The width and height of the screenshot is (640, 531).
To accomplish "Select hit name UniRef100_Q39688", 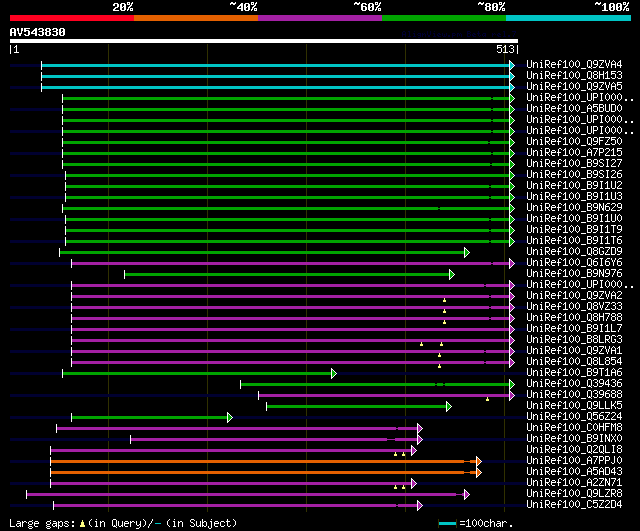I will pyautogui.click(x=574, y=395).
